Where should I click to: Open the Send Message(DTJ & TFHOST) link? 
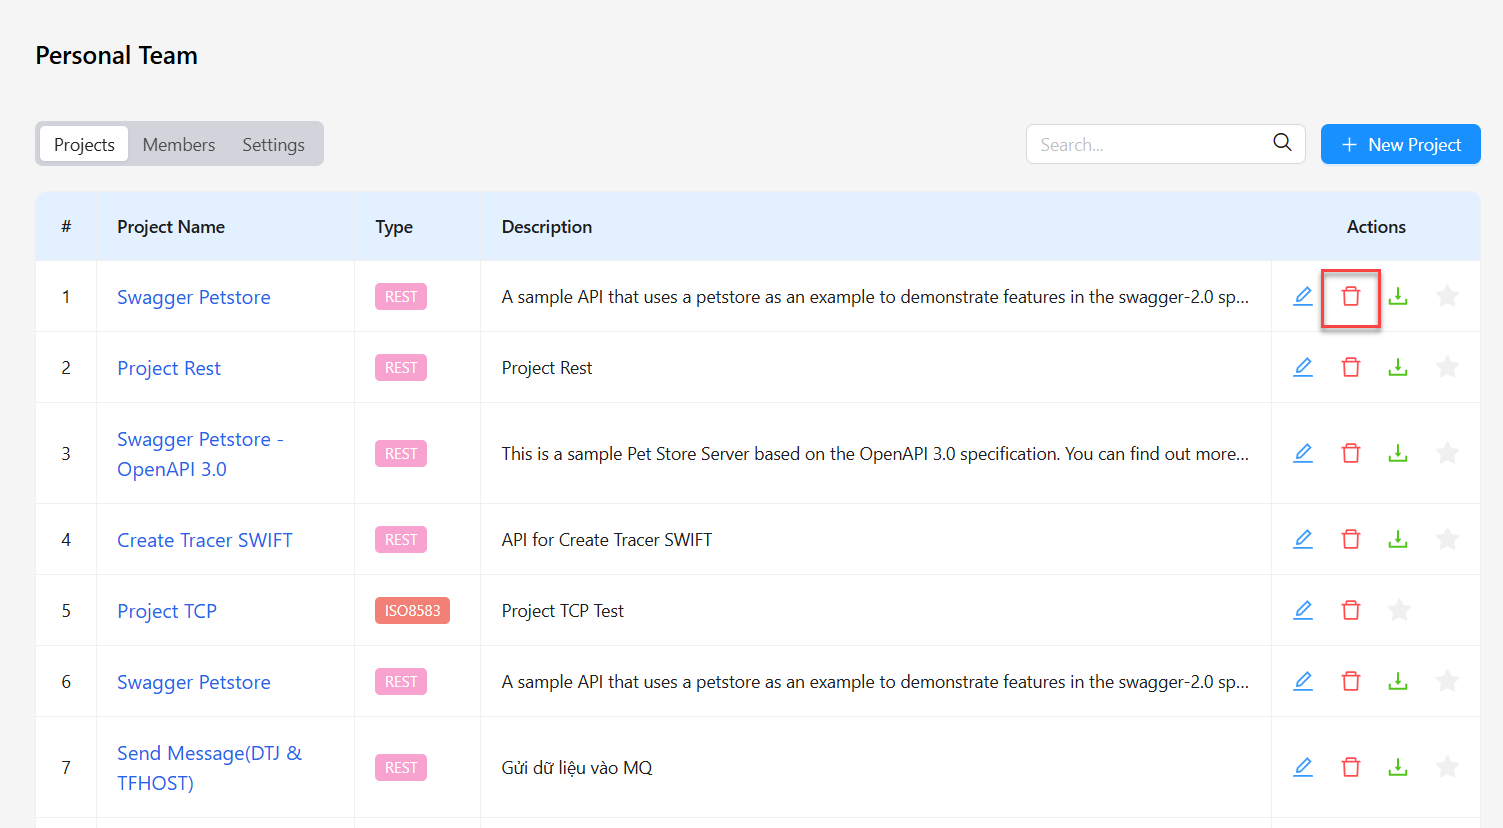point(209,768)
